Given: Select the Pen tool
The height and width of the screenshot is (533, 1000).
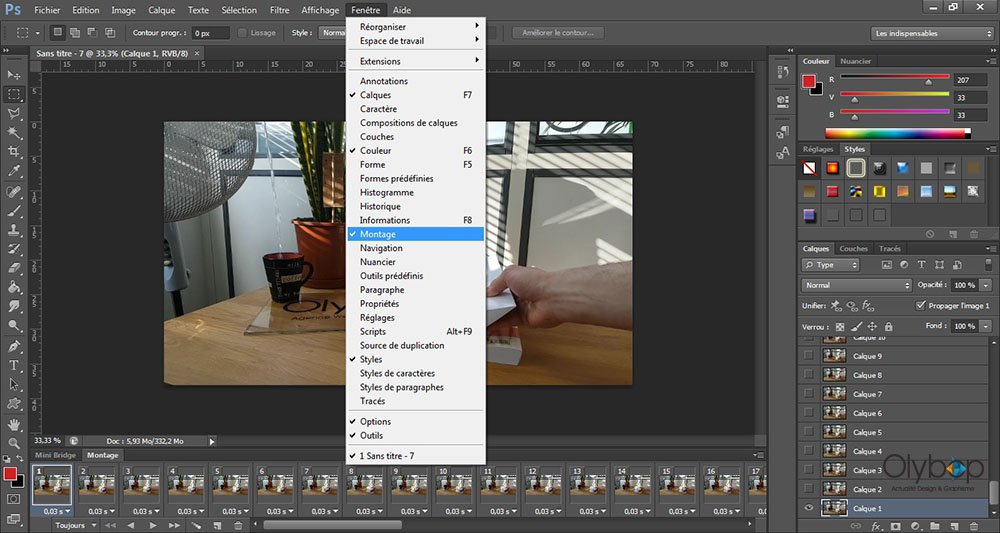Looking at the screenshot, I should point(13,346).
